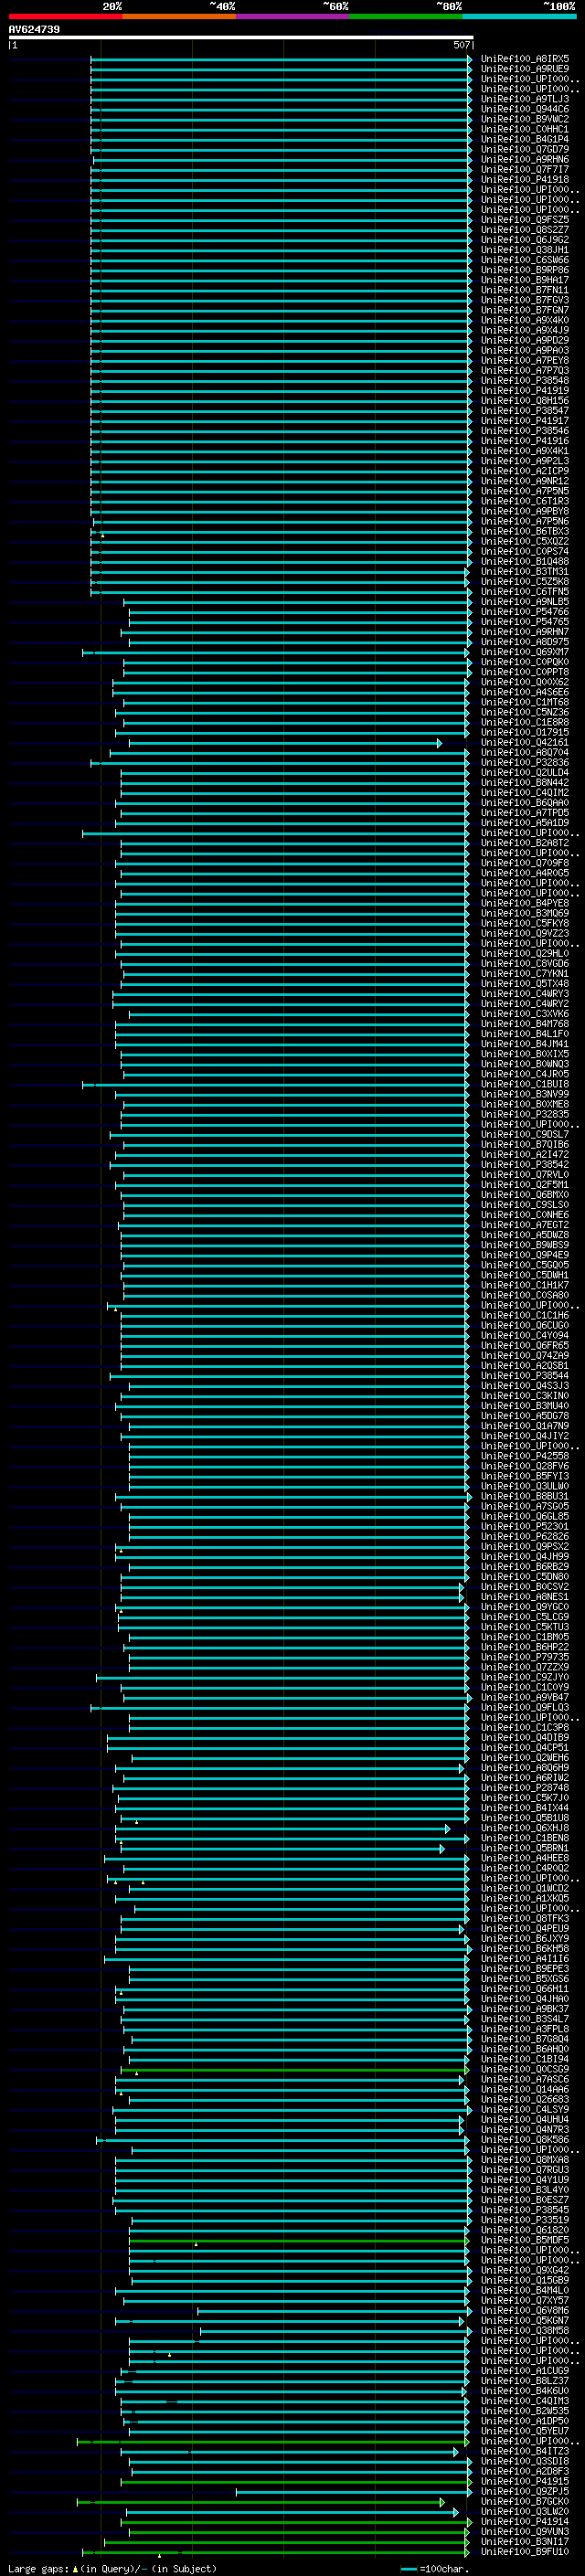Select the UniRef100_Q9ZPJ5 hit
Image resolution: width=585 pixels, height=2576 pixels.
[524, 2491]
